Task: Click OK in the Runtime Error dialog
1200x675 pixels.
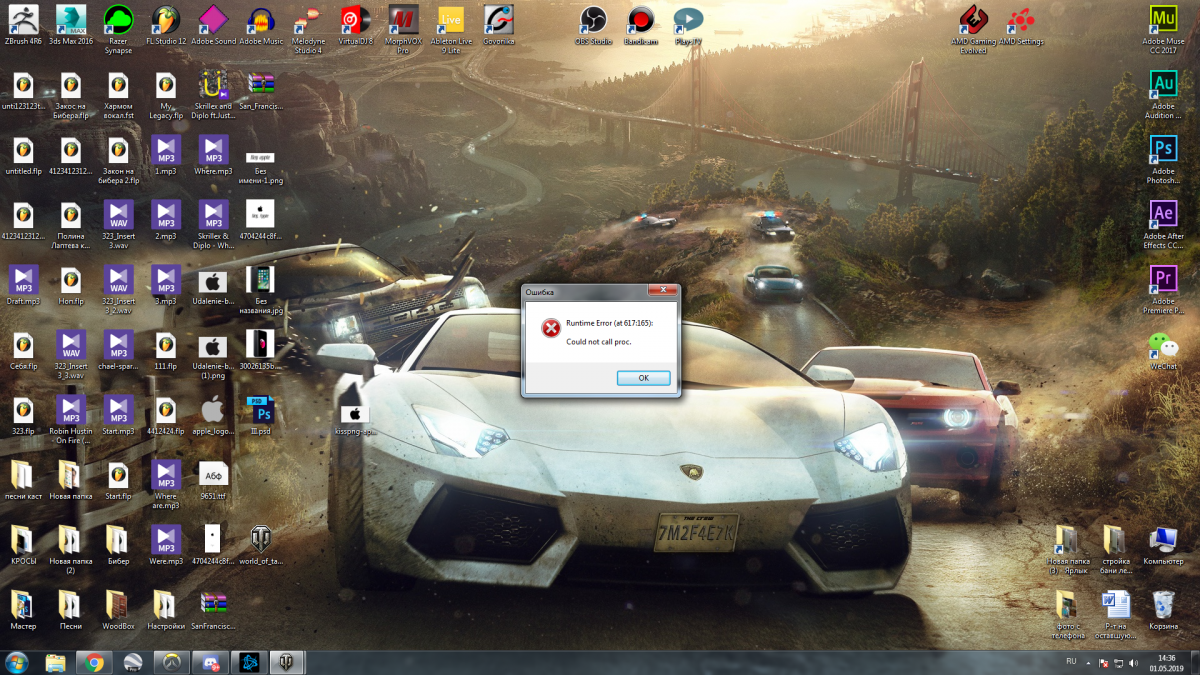Action: click(x=643, y=378)
